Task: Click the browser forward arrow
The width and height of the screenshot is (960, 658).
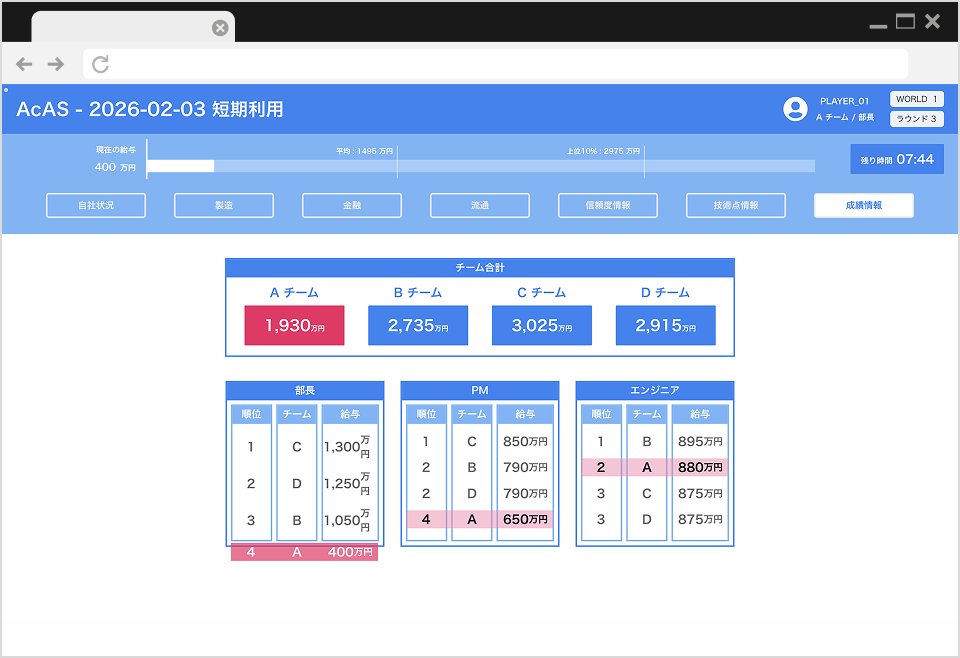Action: (x=56, y=64)
